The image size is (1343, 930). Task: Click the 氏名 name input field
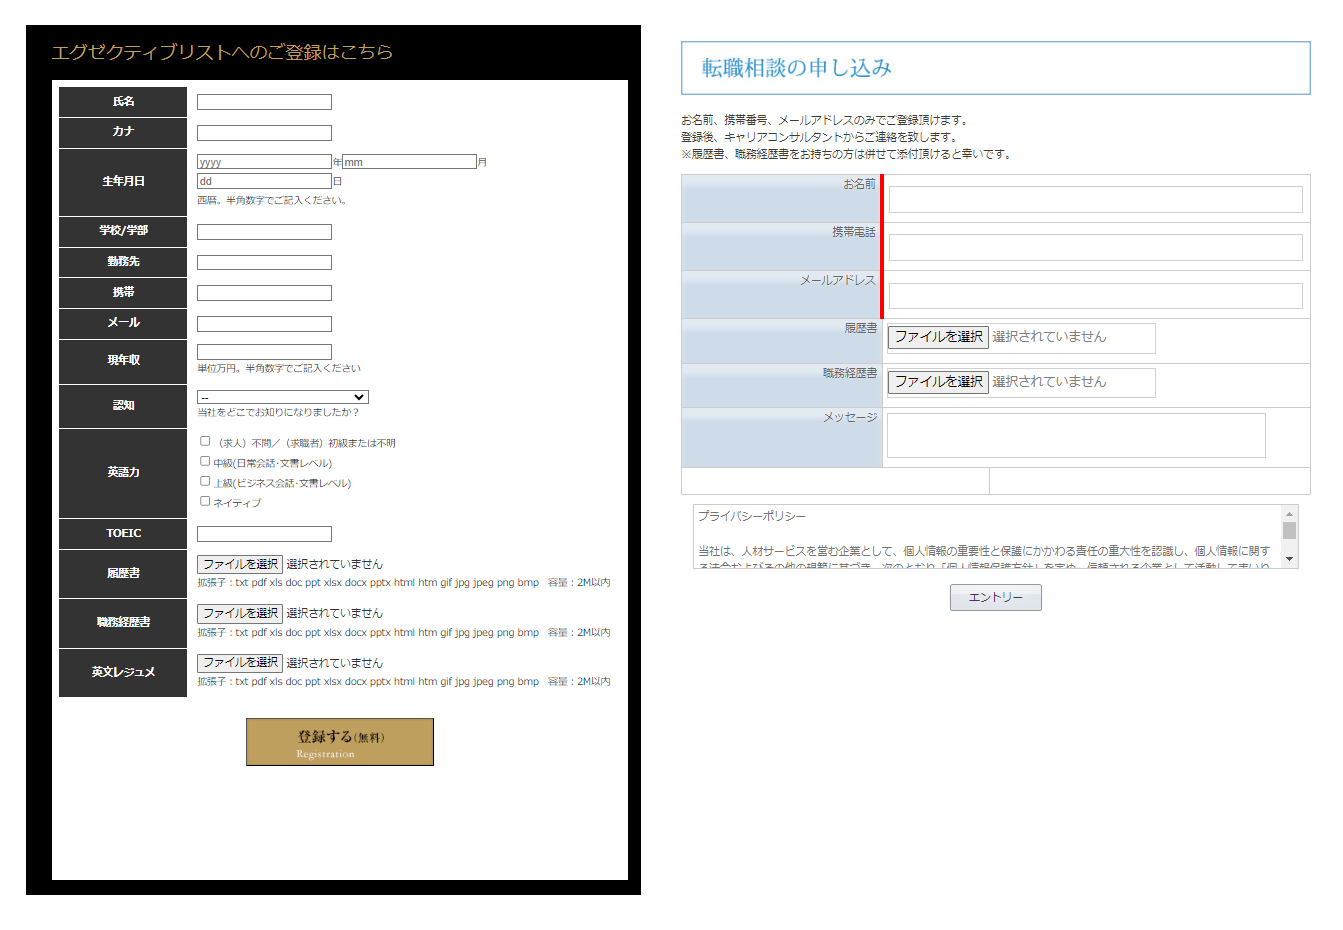[264, 102]
